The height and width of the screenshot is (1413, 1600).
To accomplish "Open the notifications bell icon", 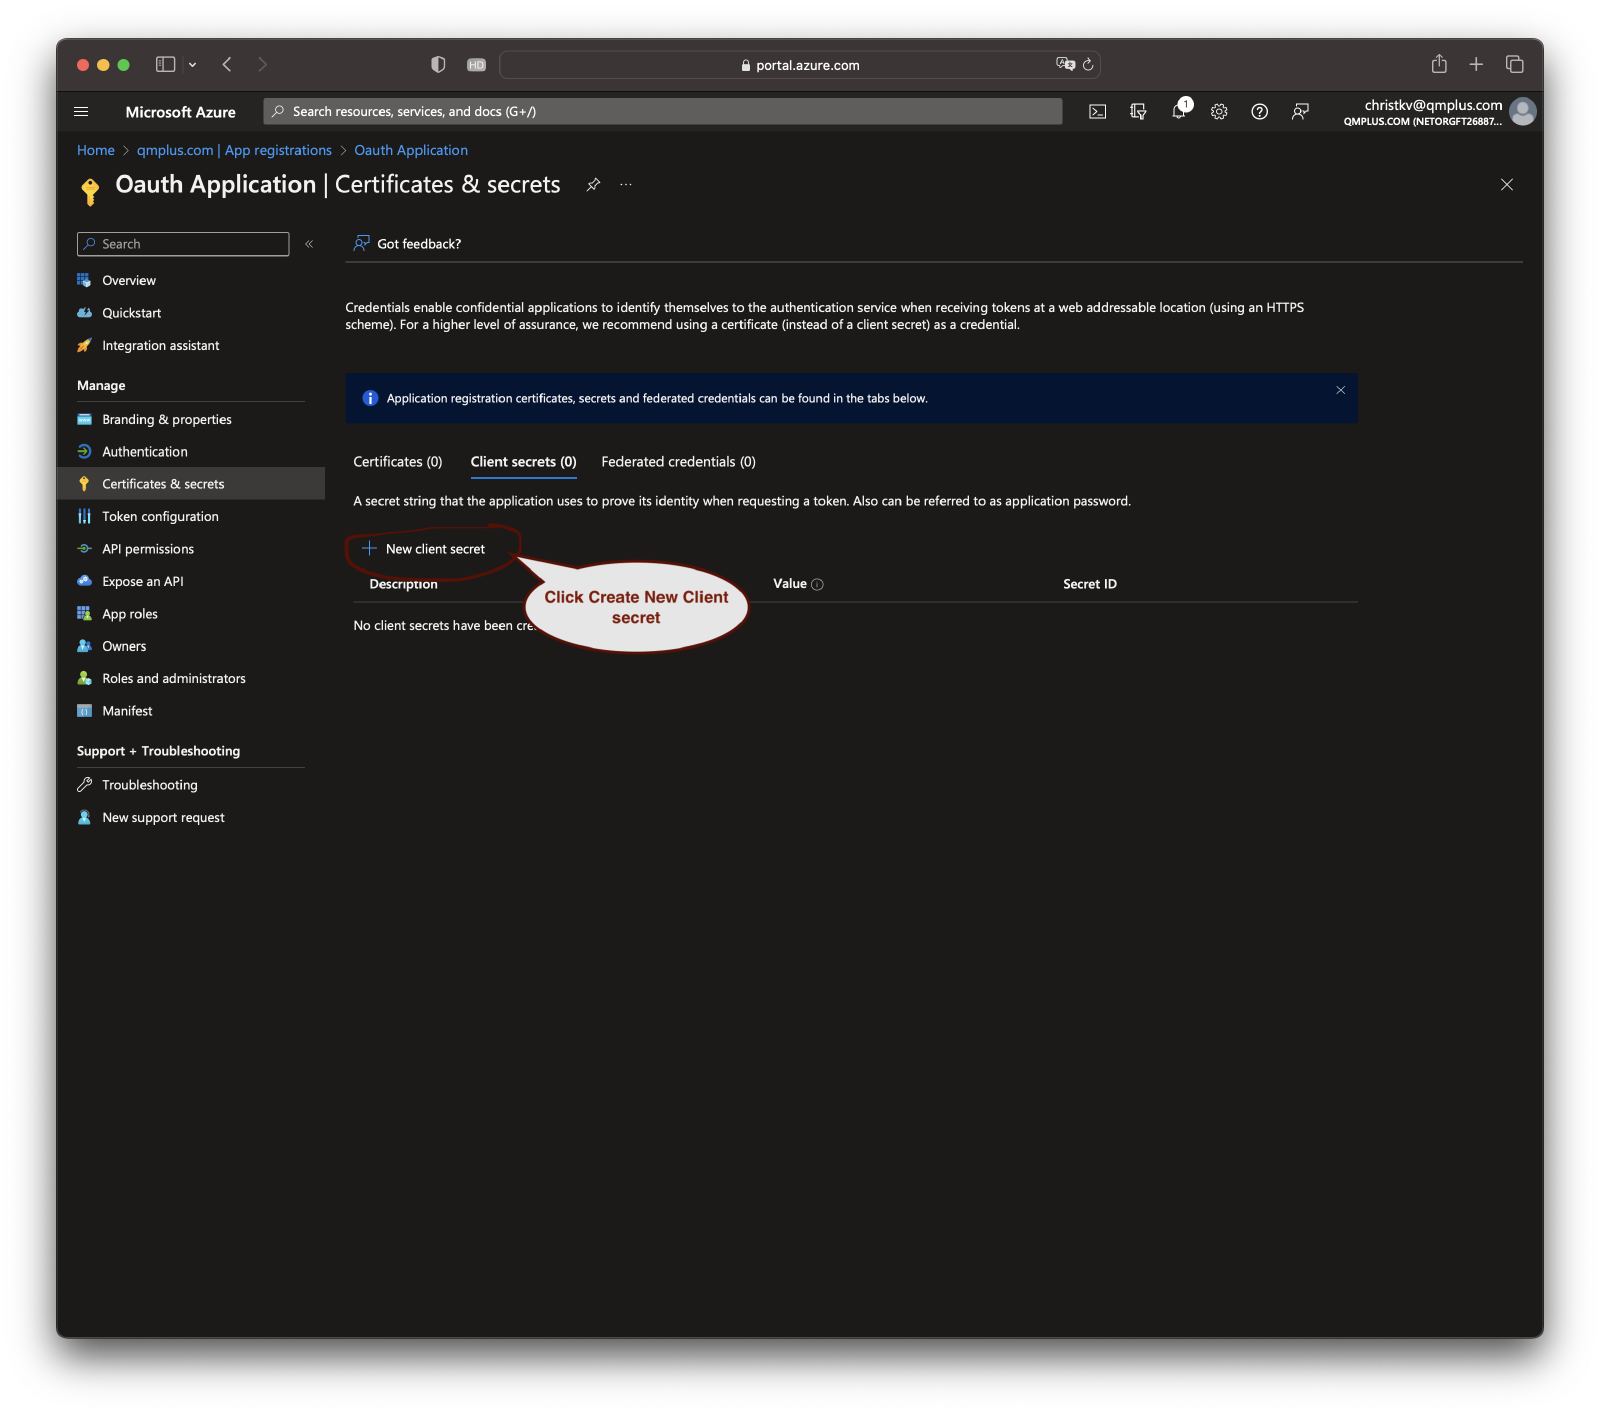I will coord(1179,112).
